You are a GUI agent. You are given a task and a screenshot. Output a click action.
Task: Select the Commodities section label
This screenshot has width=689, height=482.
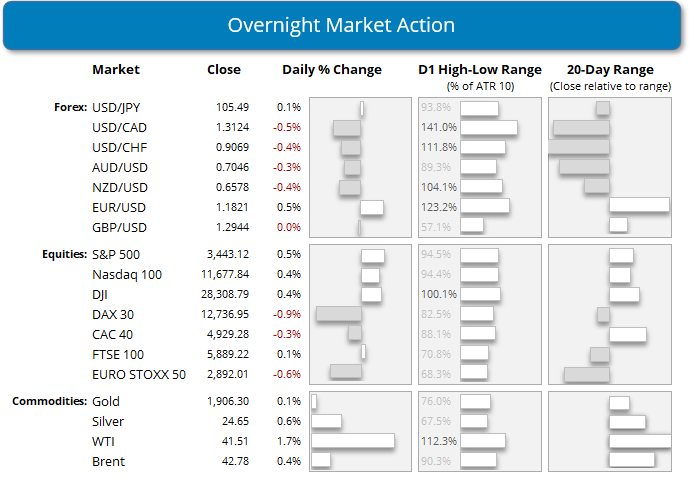pos(48,402)
